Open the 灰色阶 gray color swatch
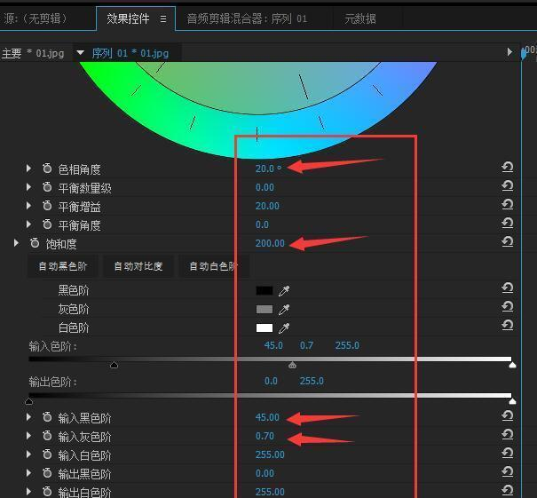The width and height of the screenshot is (537, 499). coord(264,309)
